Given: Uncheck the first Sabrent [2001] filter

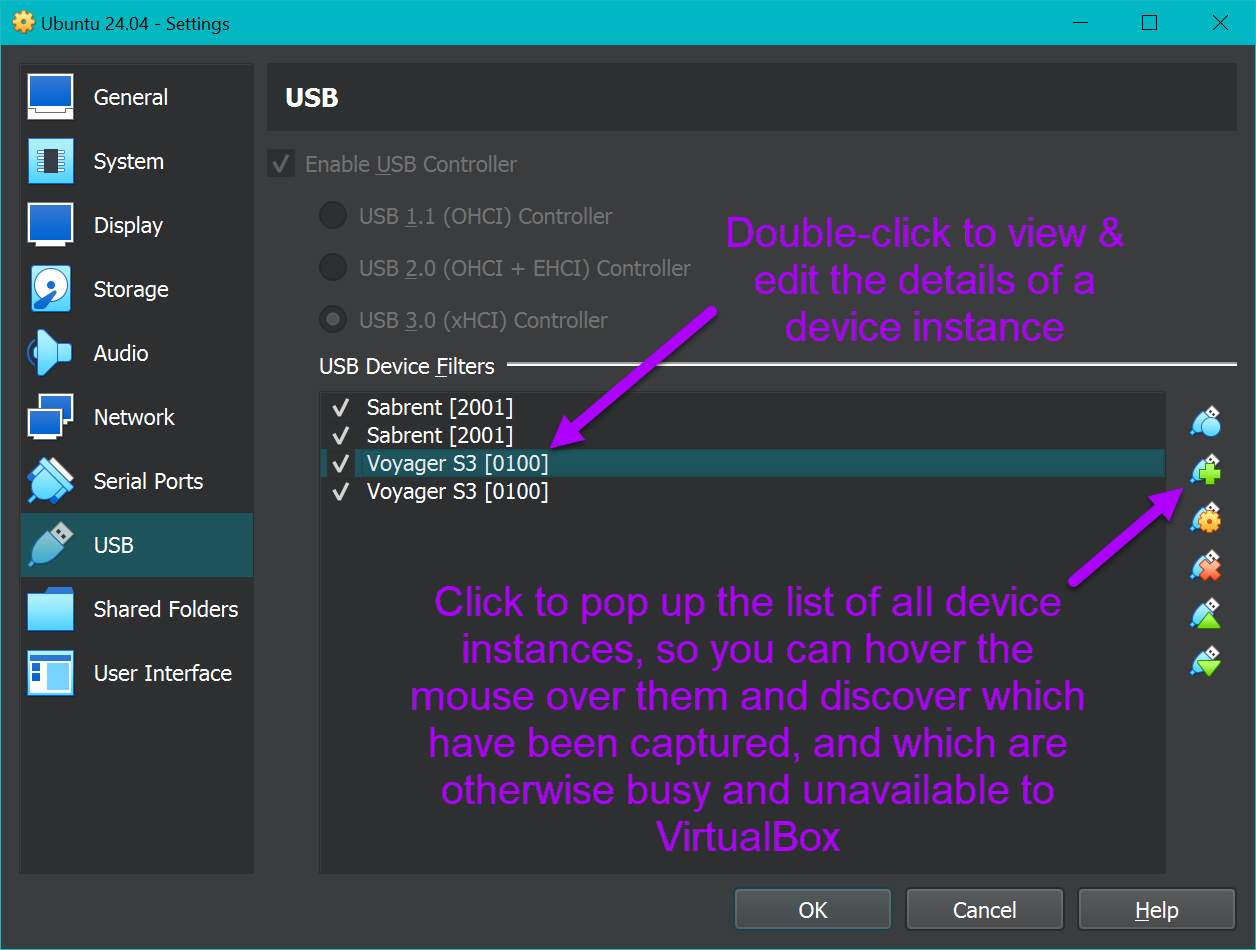Looking at the screenshot, I should pos(341,408).
